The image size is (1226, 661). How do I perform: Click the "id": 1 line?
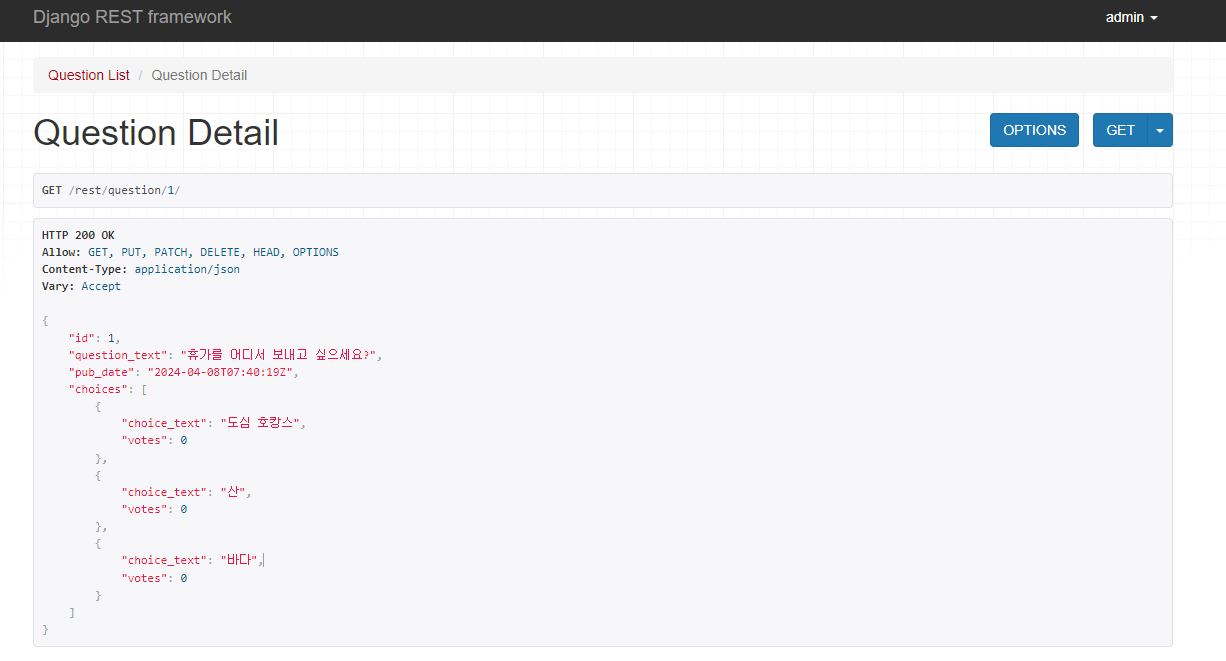pyautogui.click(x=94, y=338)
